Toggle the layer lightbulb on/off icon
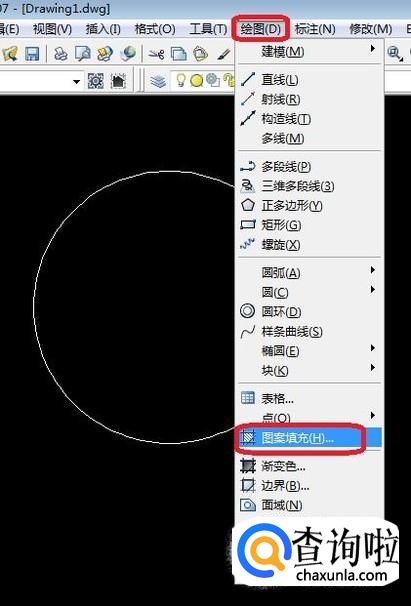Image resolution: width=411 pixels, height=606 pixels. 181,80
